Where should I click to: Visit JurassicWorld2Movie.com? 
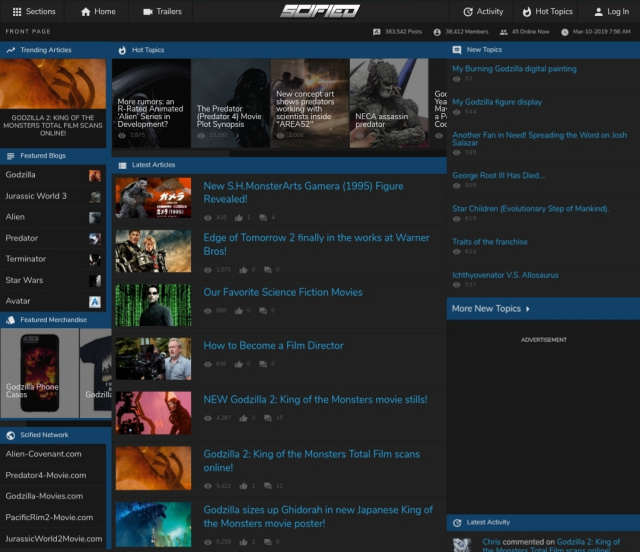pyautogui.click(x=53, y=539)
